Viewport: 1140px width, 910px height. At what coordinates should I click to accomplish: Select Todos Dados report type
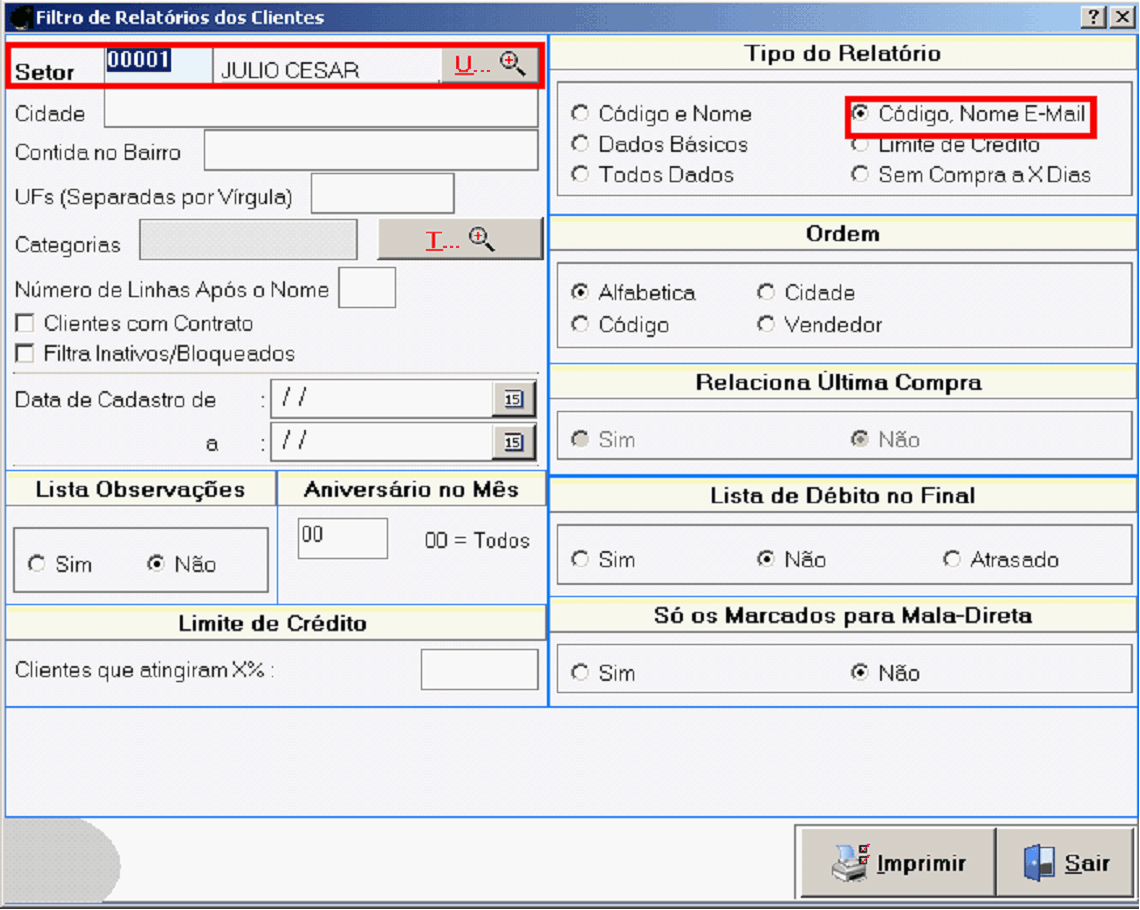[580, 175]
